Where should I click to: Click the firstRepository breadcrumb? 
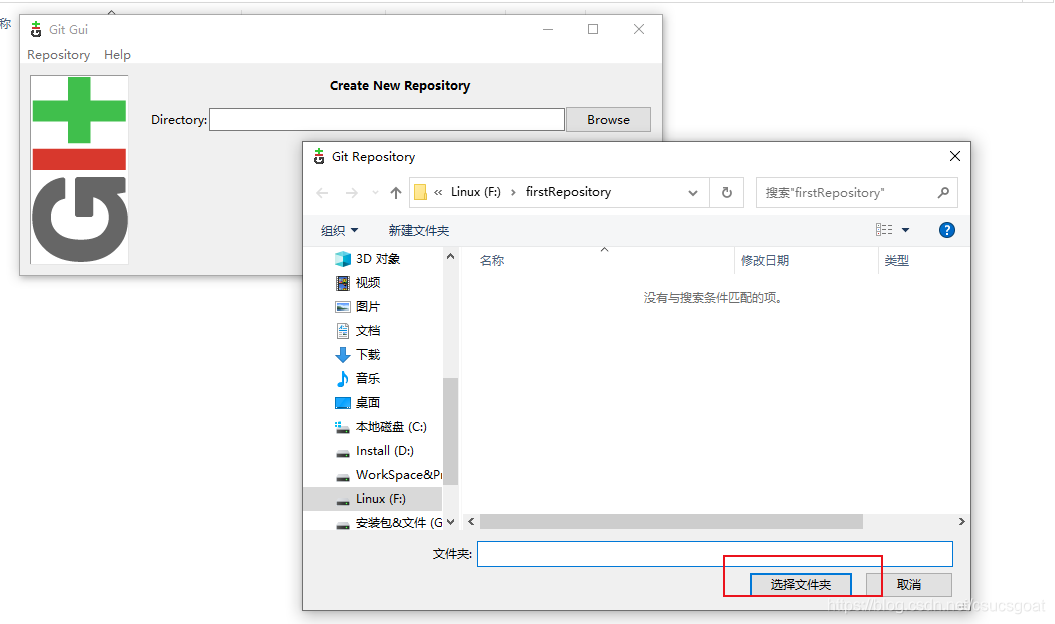pos(569,192)
